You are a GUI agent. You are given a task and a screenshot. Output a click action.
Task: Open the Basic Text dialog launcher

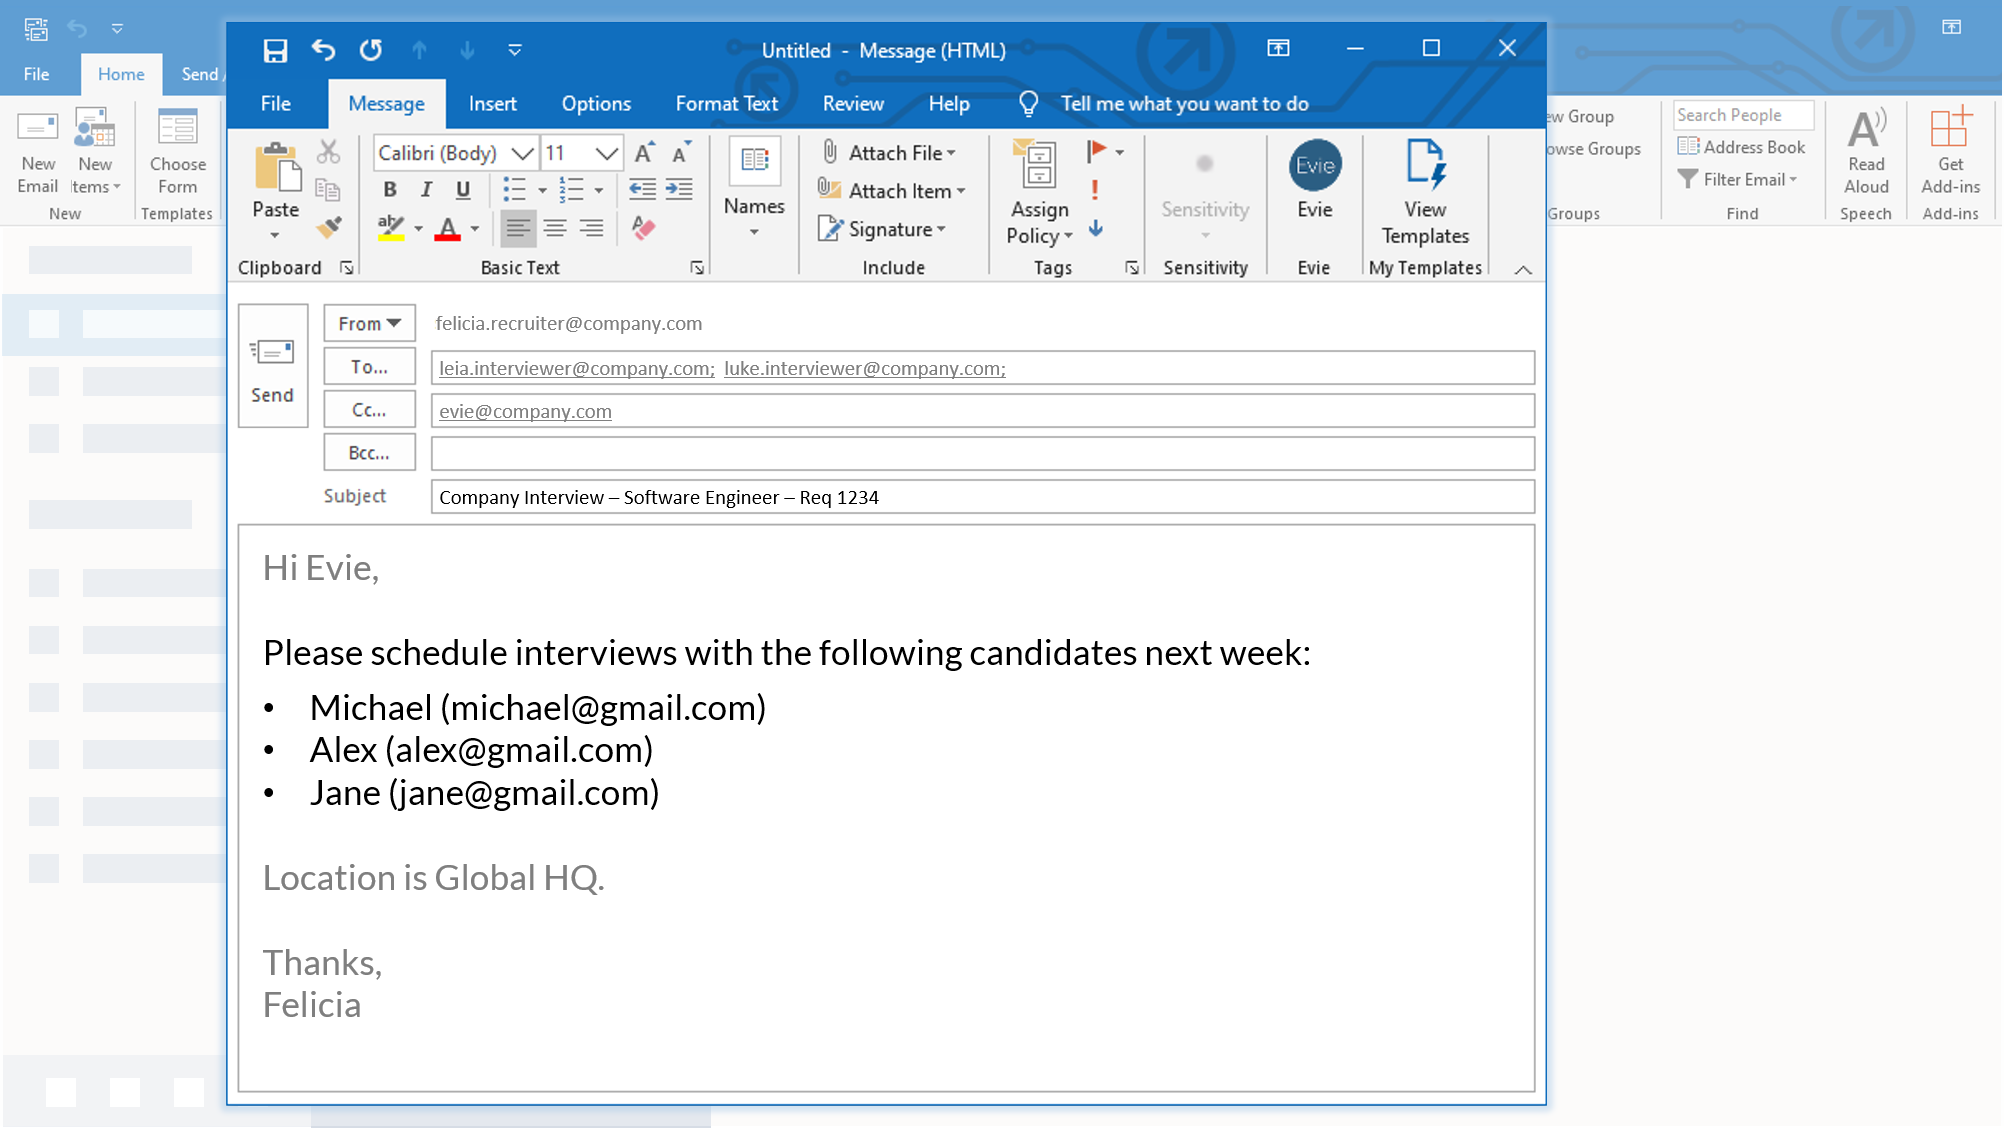pos(697,268)
